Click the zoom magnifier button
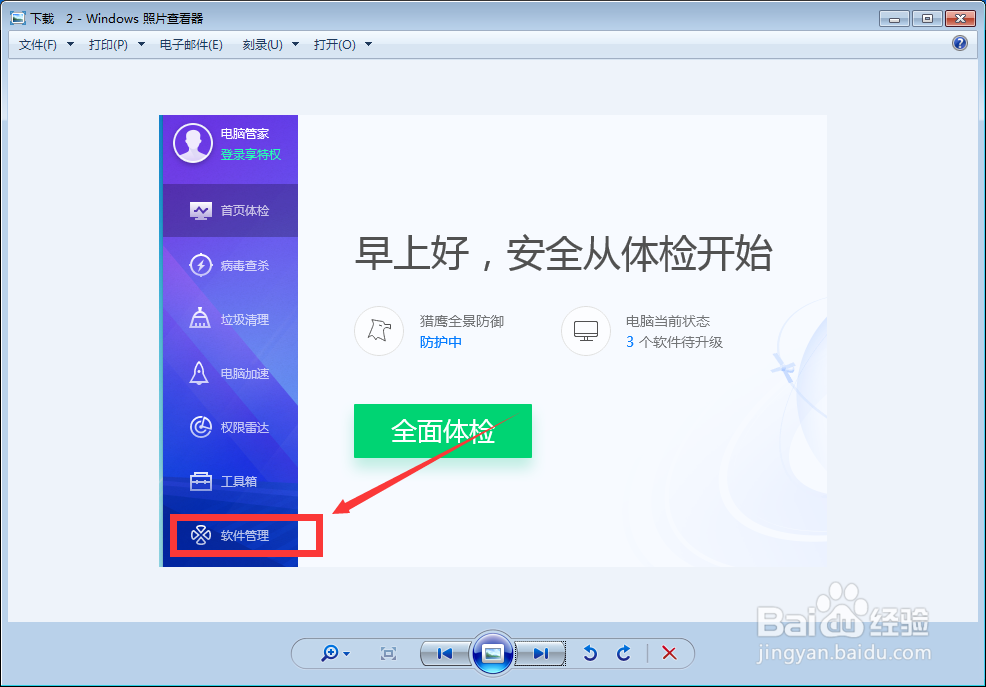986x687 pixels. click(330, 654)
